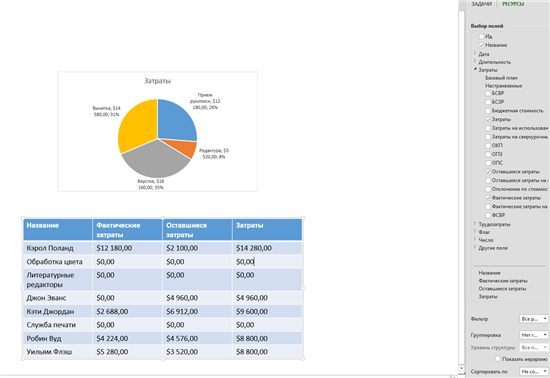
Task: Select Фактические затраты in selected fields list
Action: point(503,281)
